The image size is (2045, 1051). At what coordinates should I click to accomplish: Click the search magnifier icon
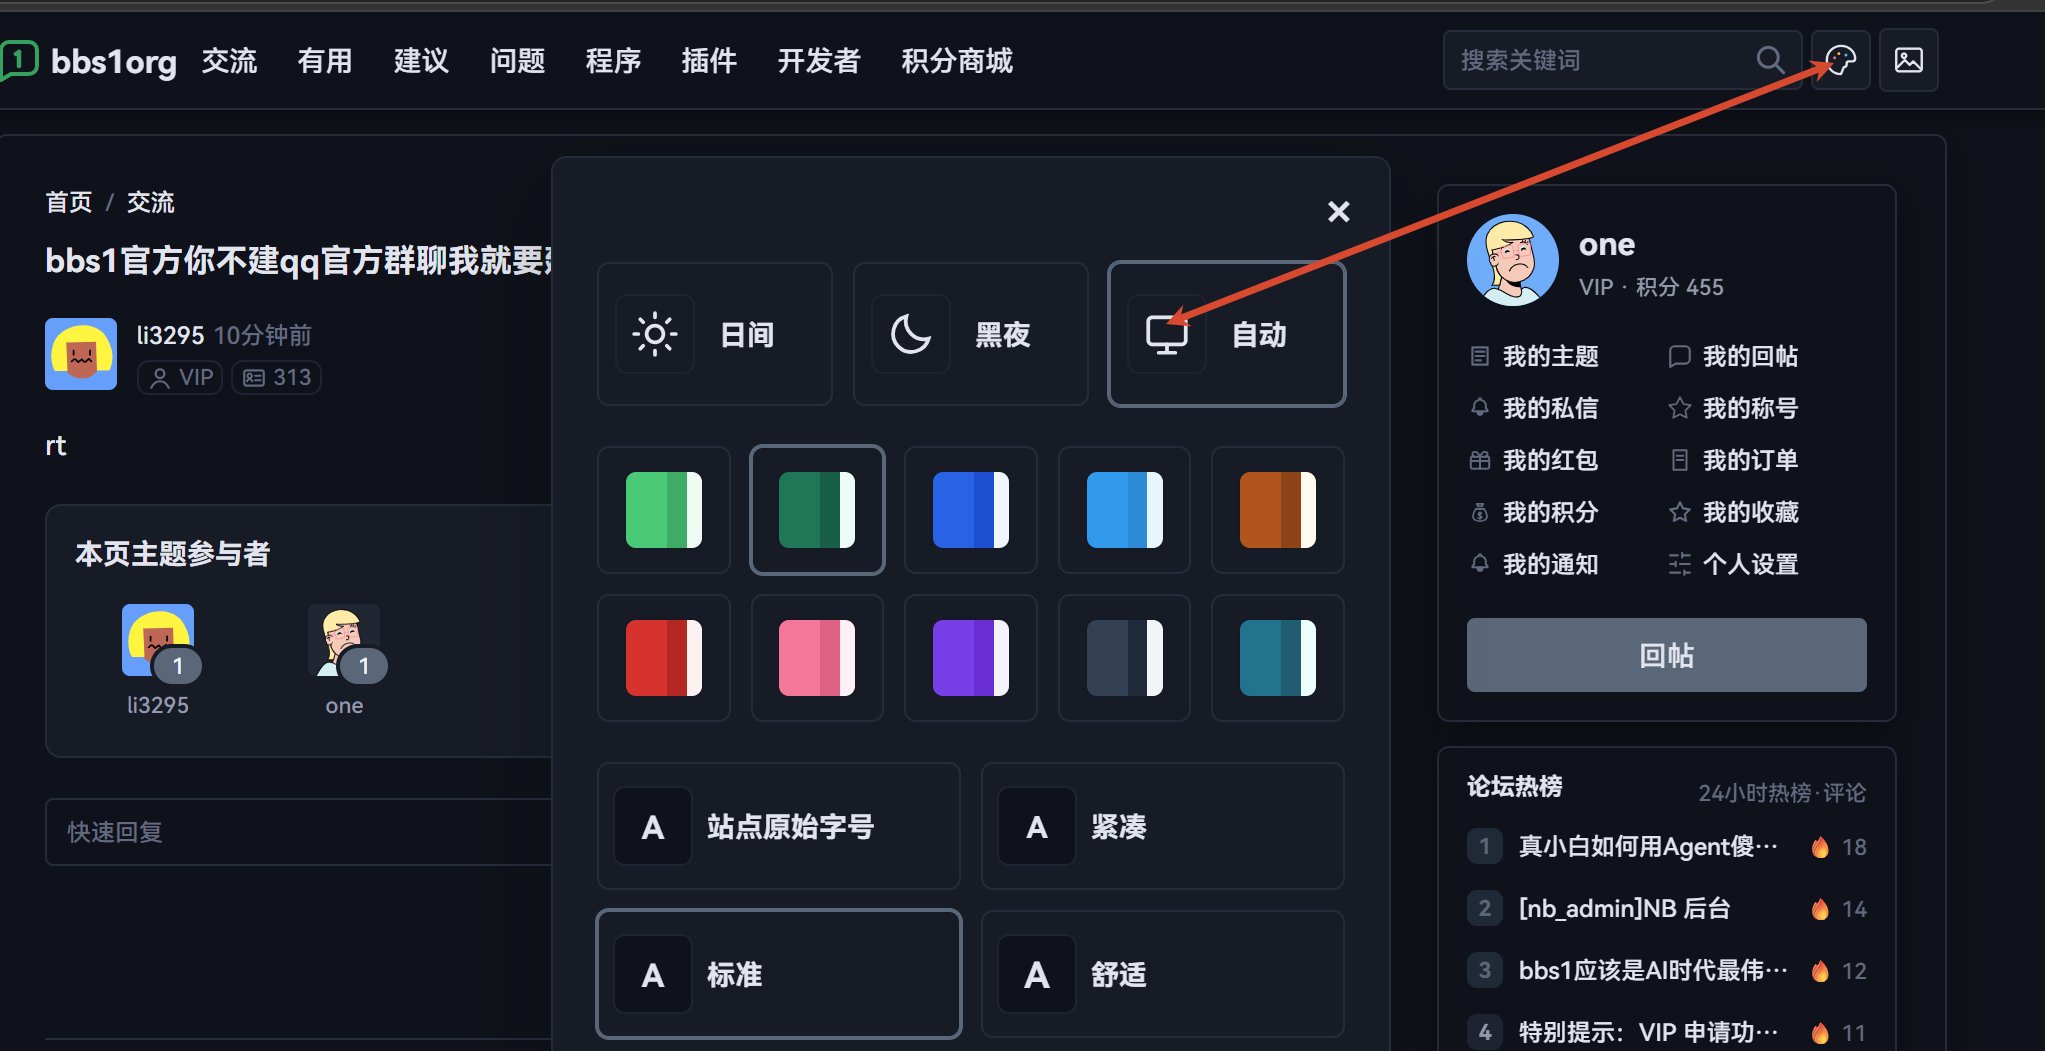pos(1770,60)
